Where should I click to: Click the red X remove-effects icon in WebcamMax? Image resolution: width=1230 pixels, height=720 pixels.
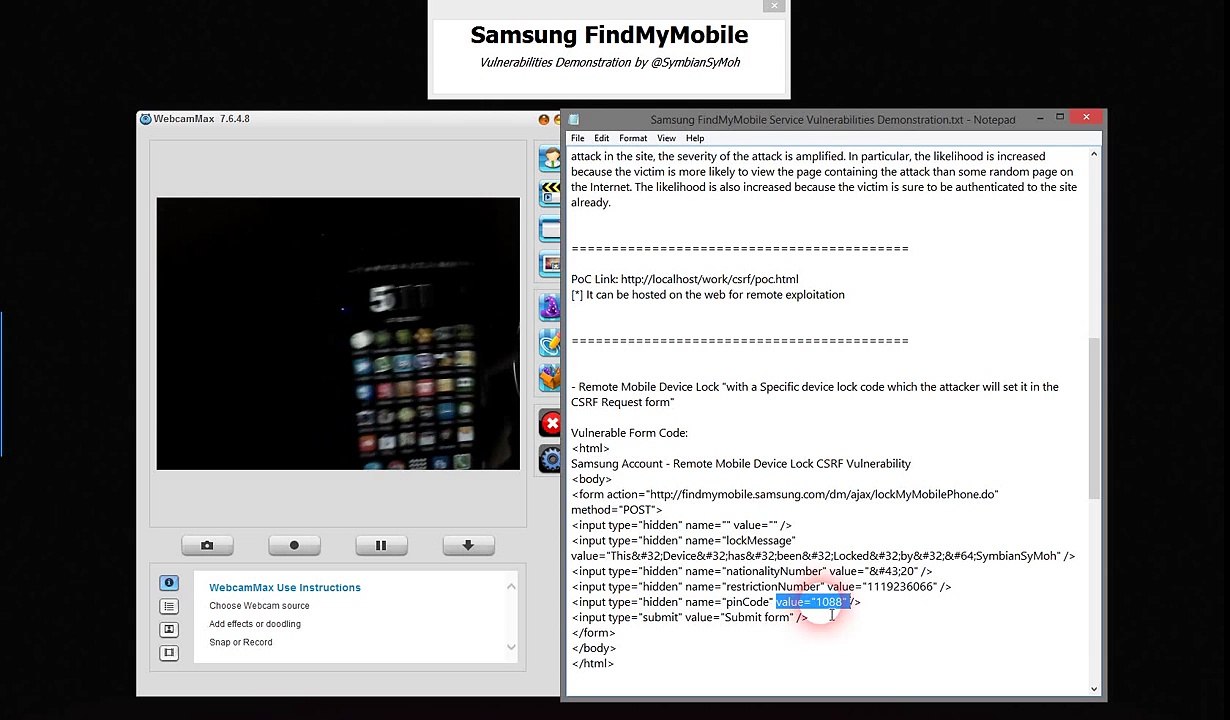coord(550,423)
